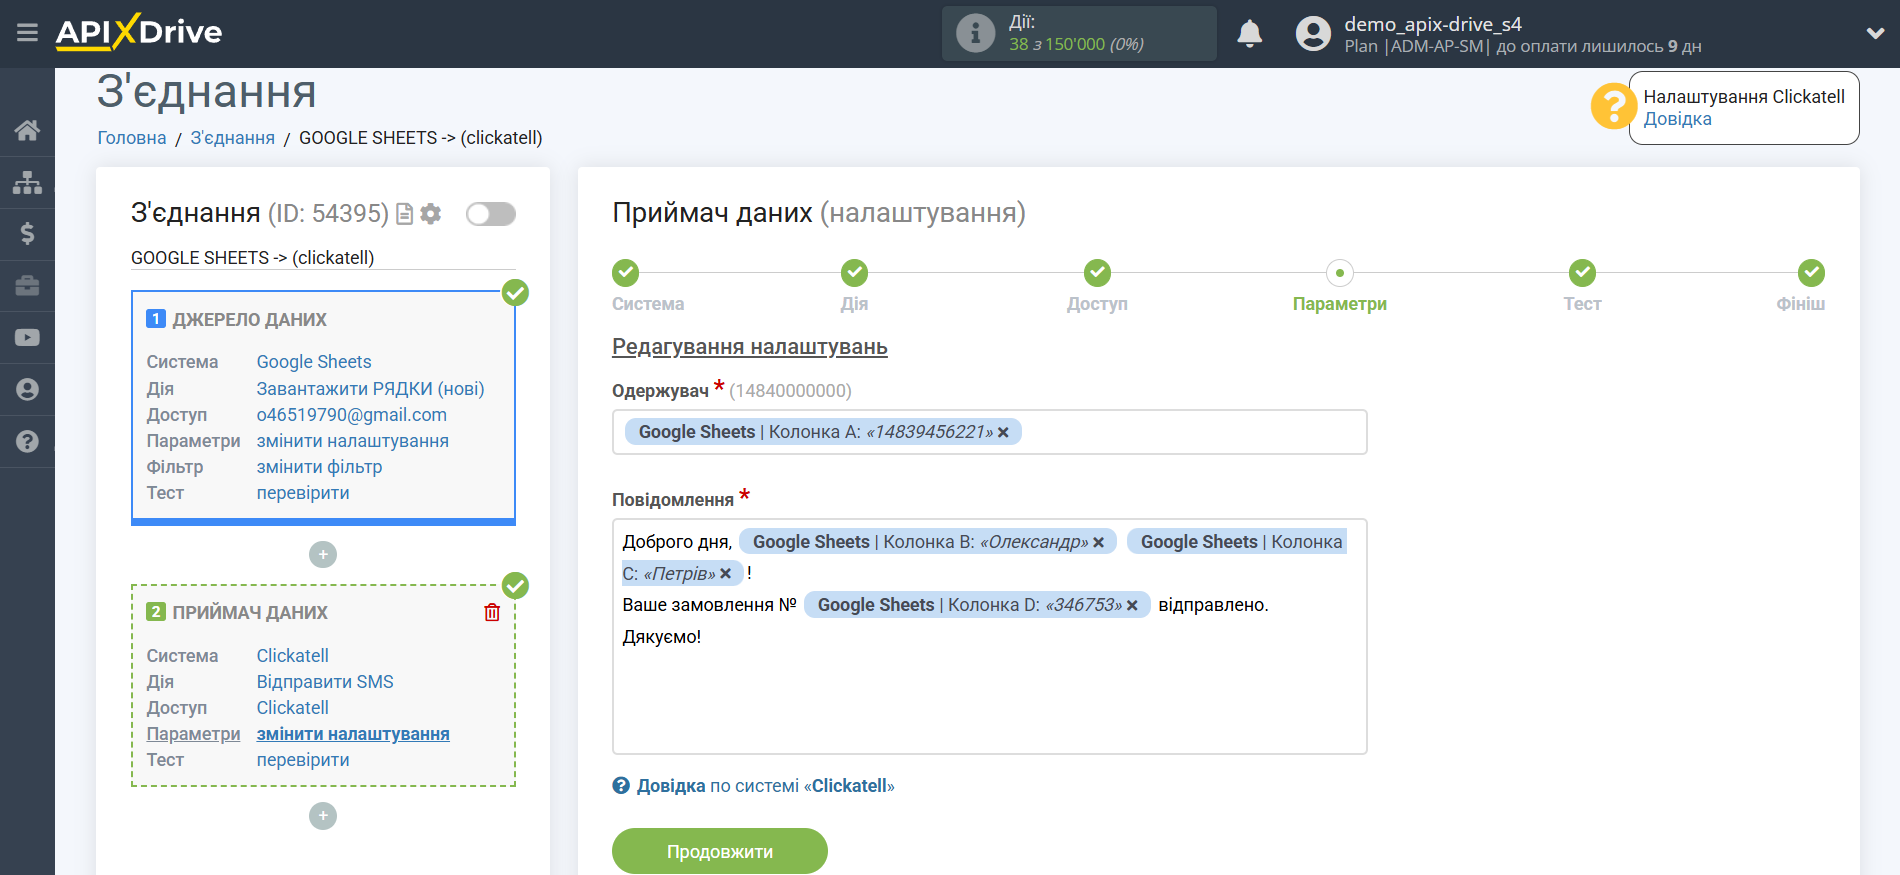Image resolution: width=1900 pixels, height=875 pixels.
Task: Open o46519790@gmail.com access link
Action: [352, 415]
